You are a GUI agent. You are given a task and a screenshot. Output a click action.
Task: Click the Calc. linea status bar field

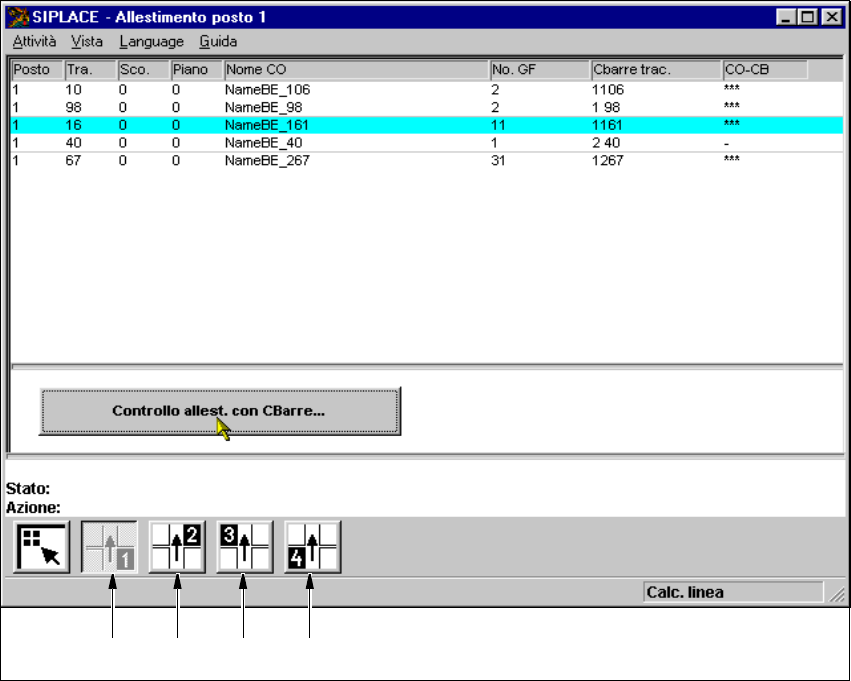(733, 592)
